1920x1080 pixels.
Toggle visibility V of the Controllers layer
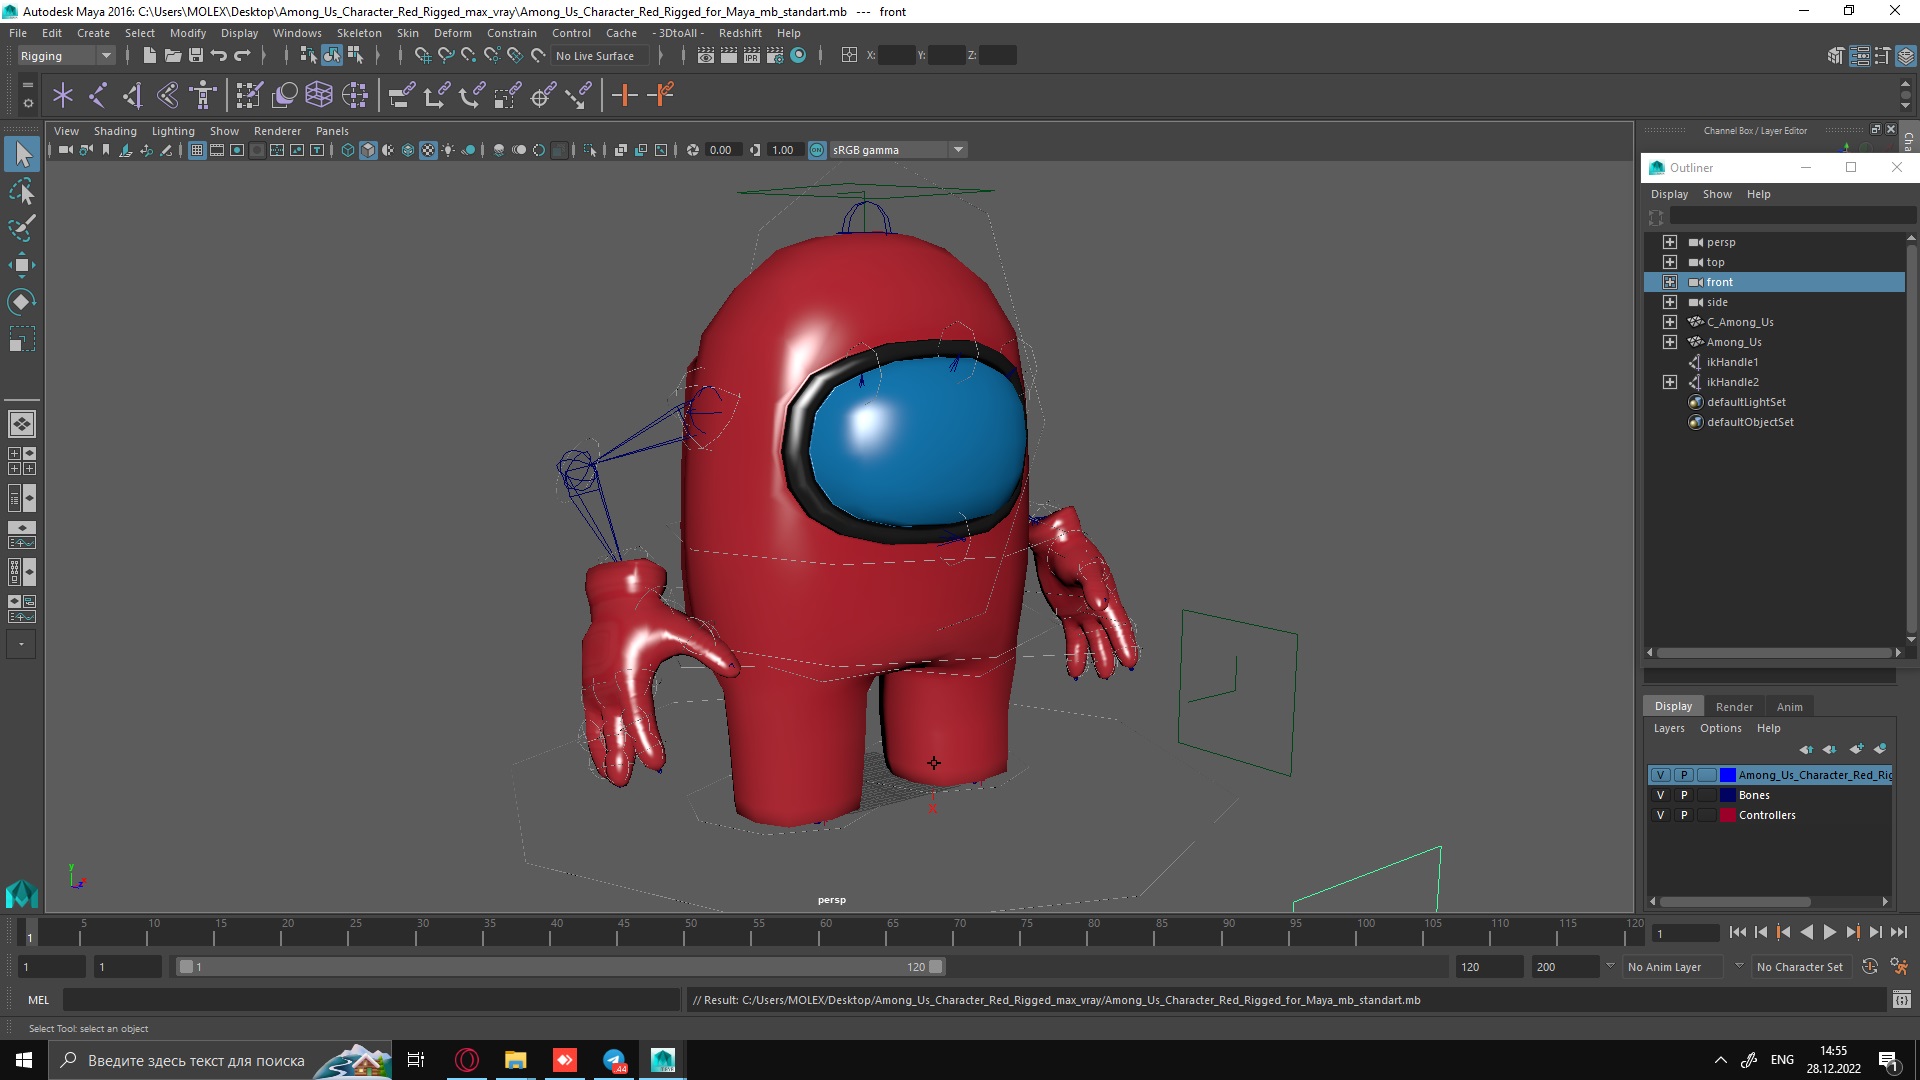click(1661, 816)
